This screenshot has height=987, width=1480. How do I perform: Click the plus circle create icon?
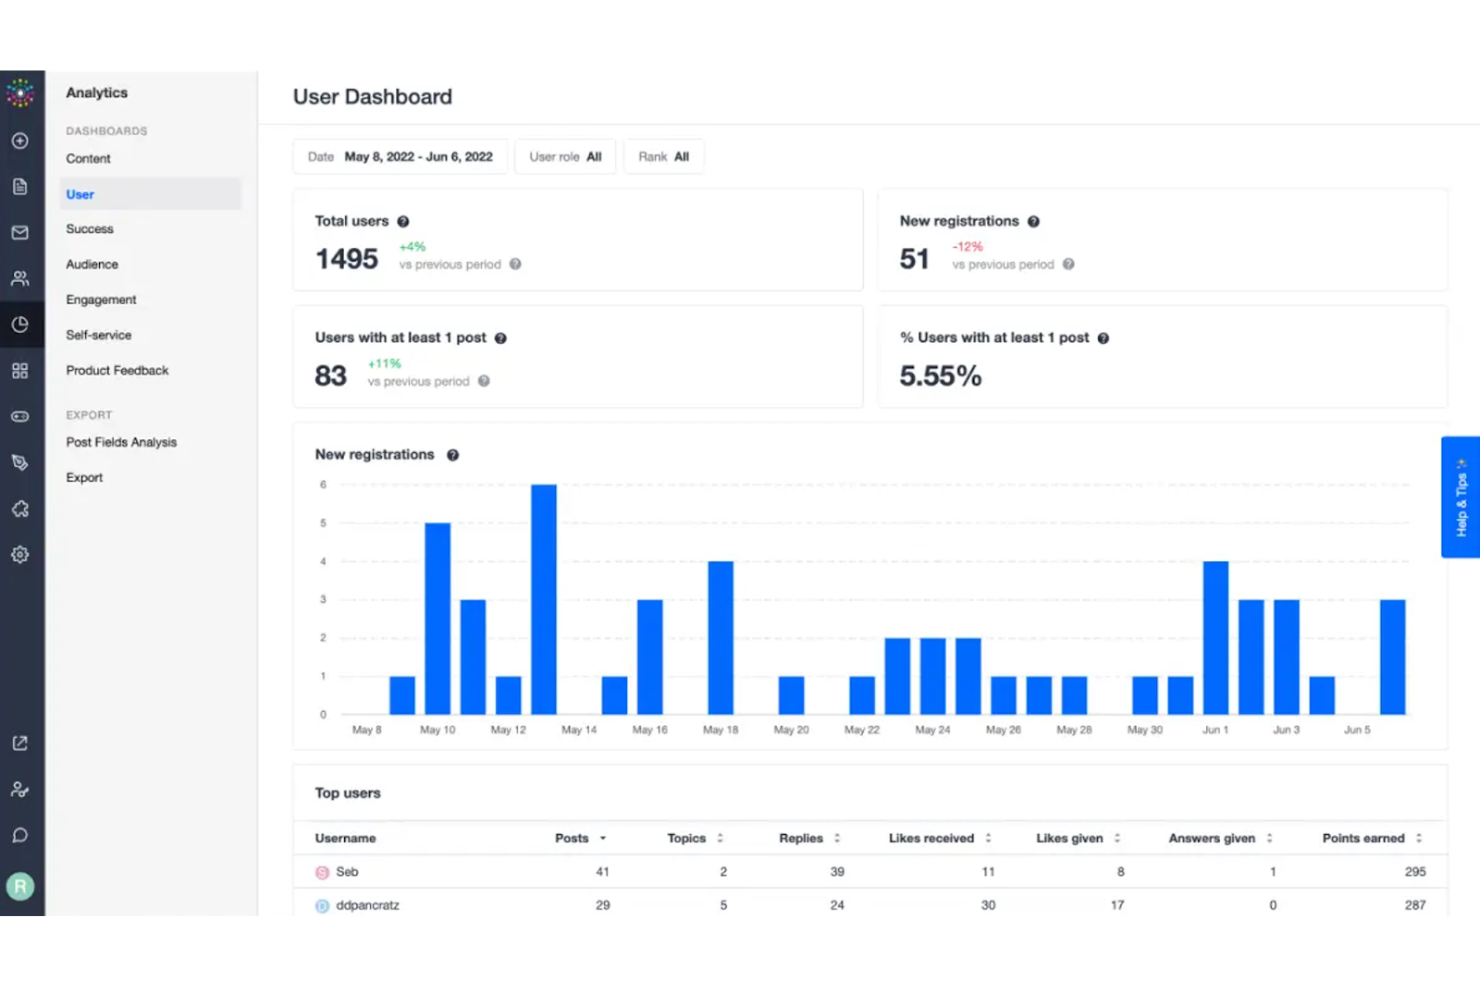coord(20,141)
